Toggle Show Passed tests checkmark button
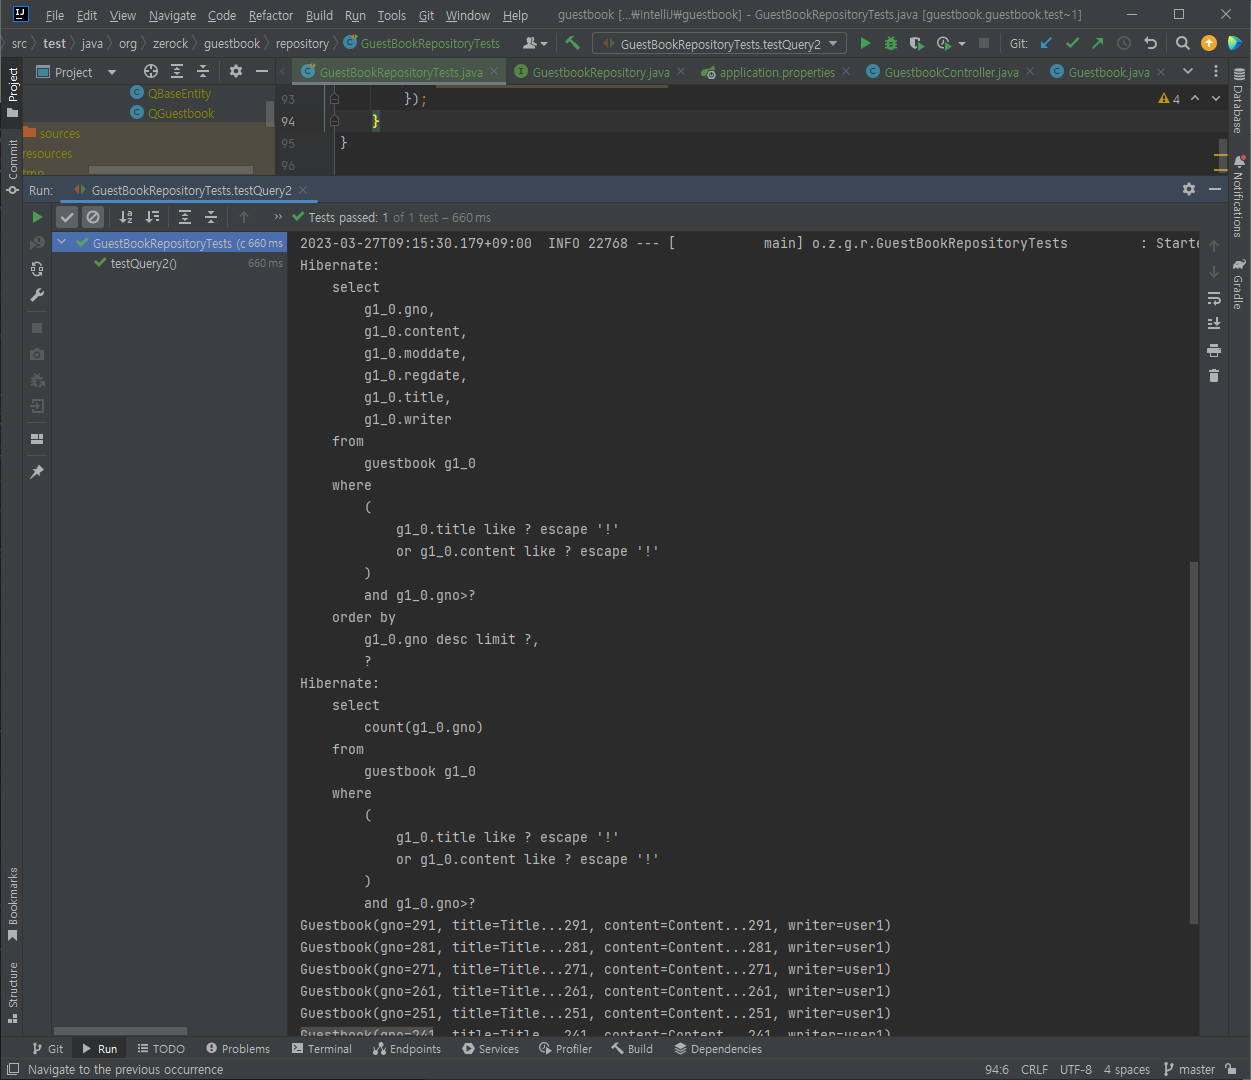Screen dimensions: 1251x1080 click(67, 217)
